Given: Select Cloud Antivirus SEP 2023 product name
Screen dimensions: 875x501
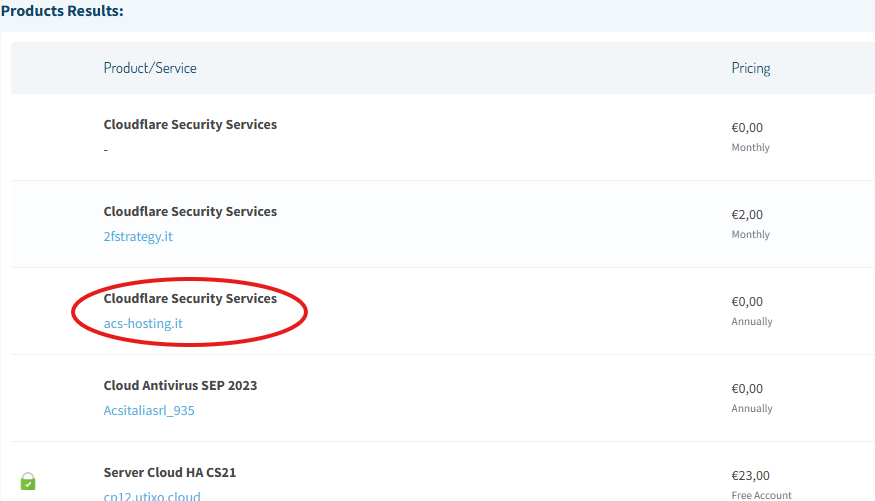Looking at the screenshot, I should coord(180,386).
